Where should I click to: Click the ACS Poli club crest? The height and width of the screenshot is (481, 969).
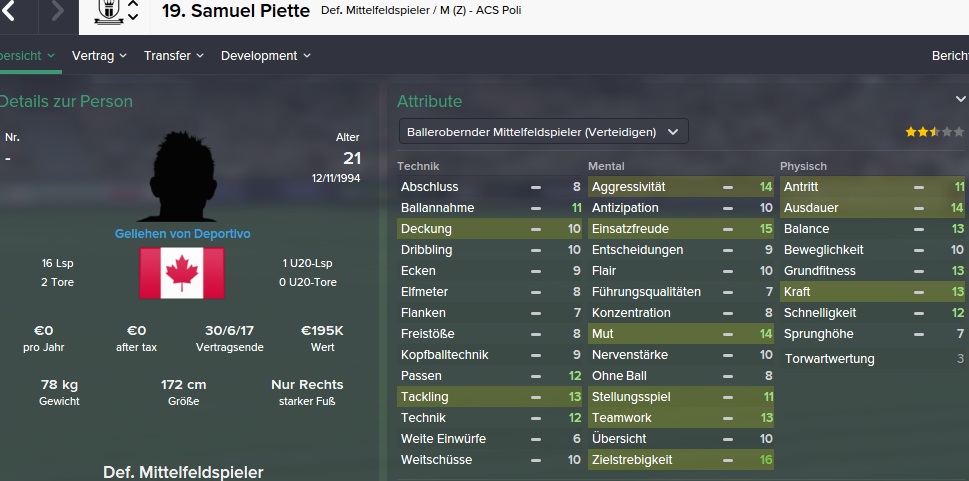108,11
